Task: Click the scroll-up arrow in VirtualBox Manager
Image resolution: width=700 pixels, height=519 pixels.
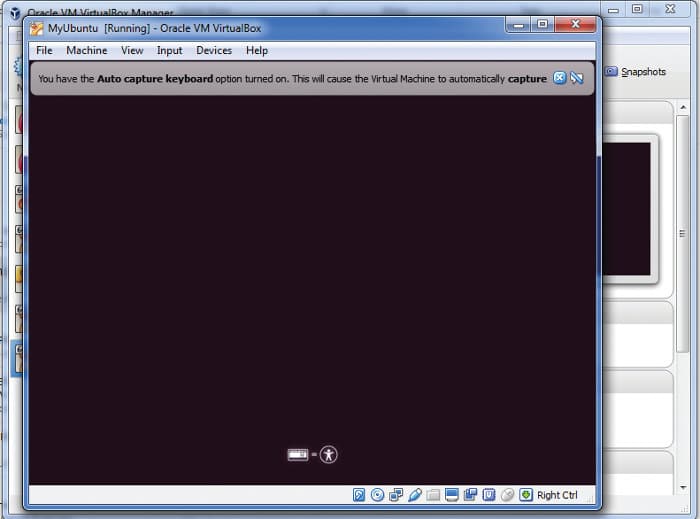Action: [x=683, y=107]
